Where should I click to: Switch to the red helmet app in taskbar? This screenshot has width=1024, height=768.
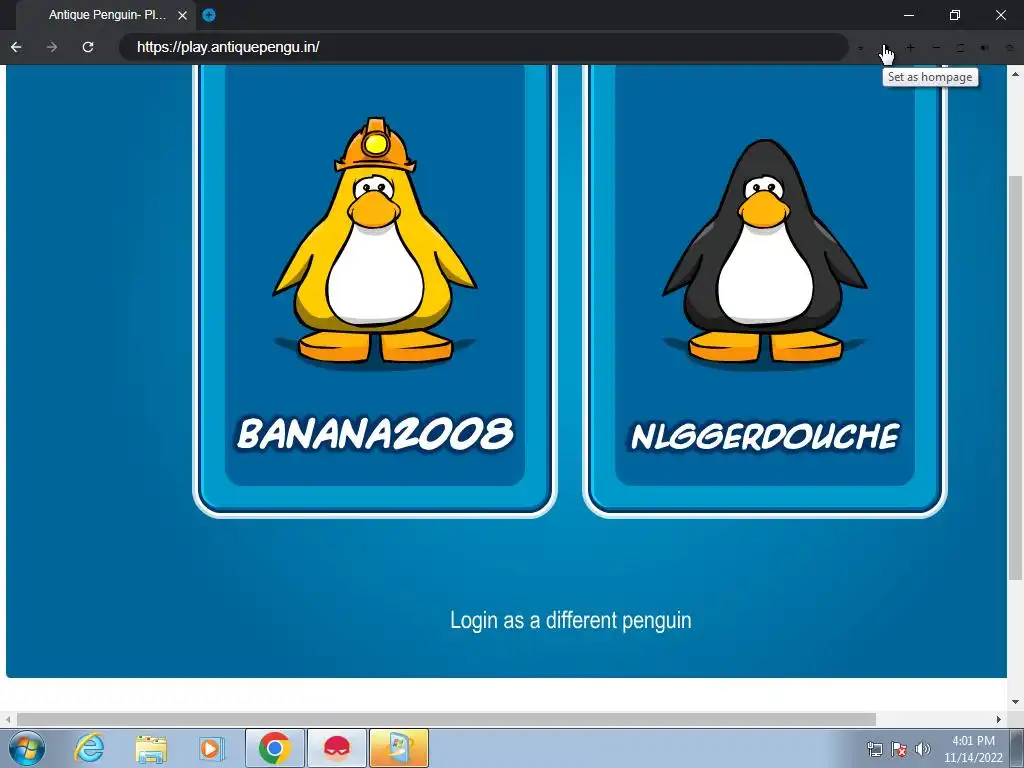[336, 748]
